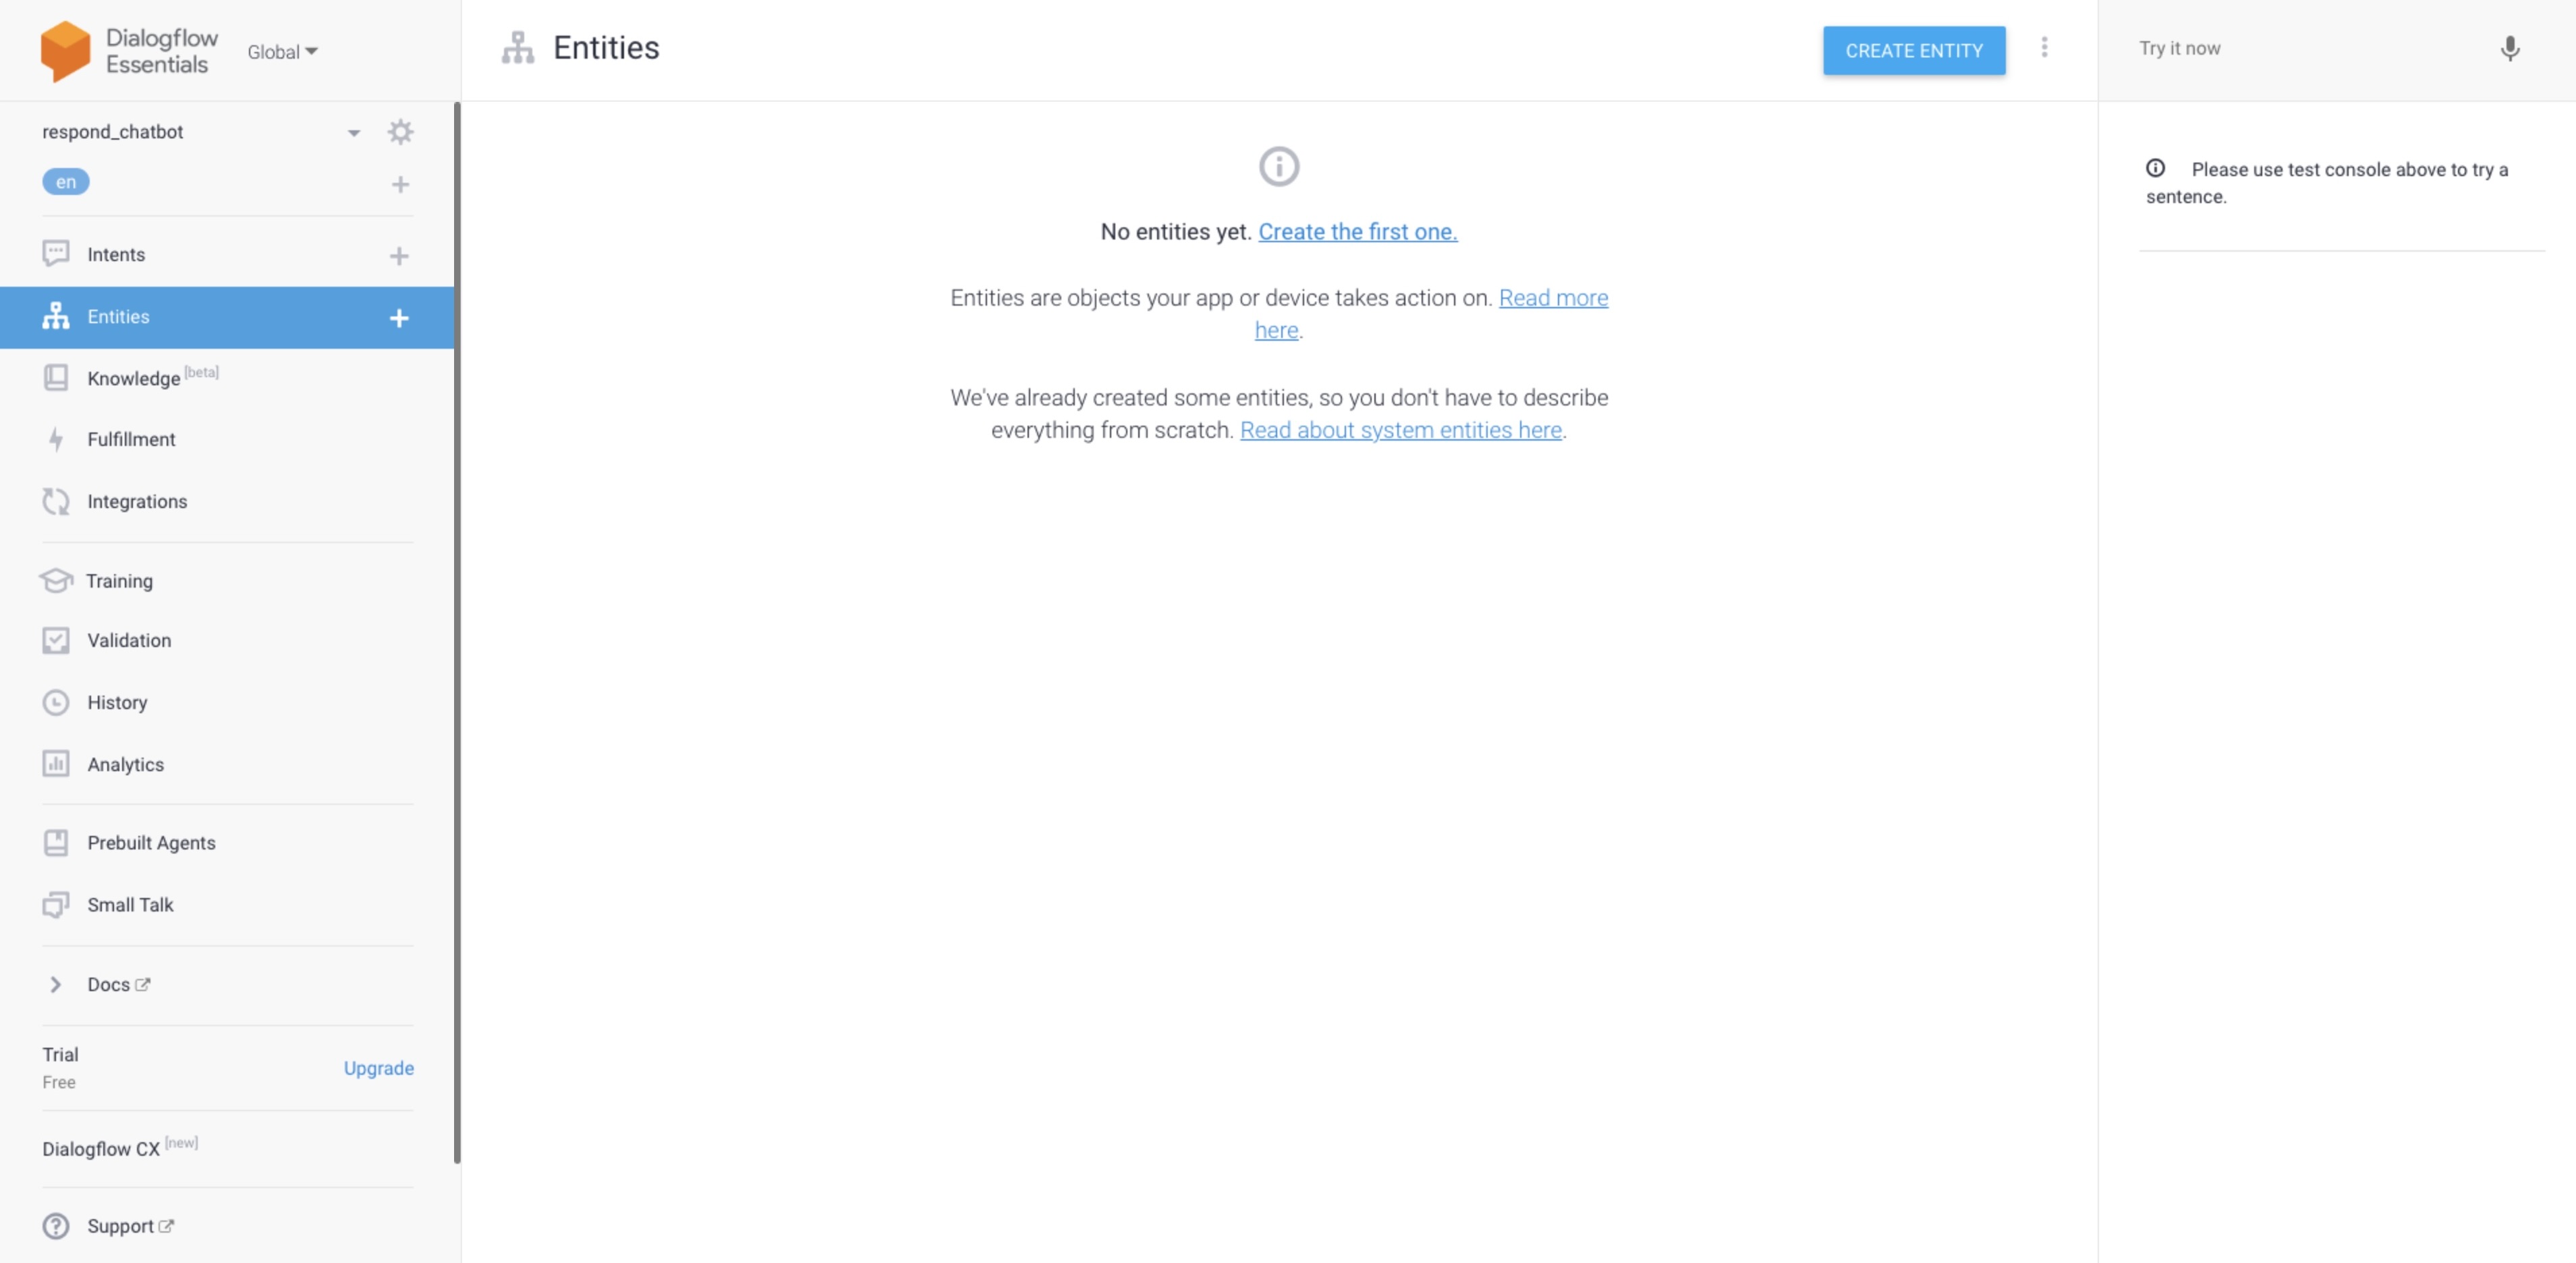Select respond_chatbot agent dropdown
Viewport: 2576px width, 1263px height.
[350, 132]
